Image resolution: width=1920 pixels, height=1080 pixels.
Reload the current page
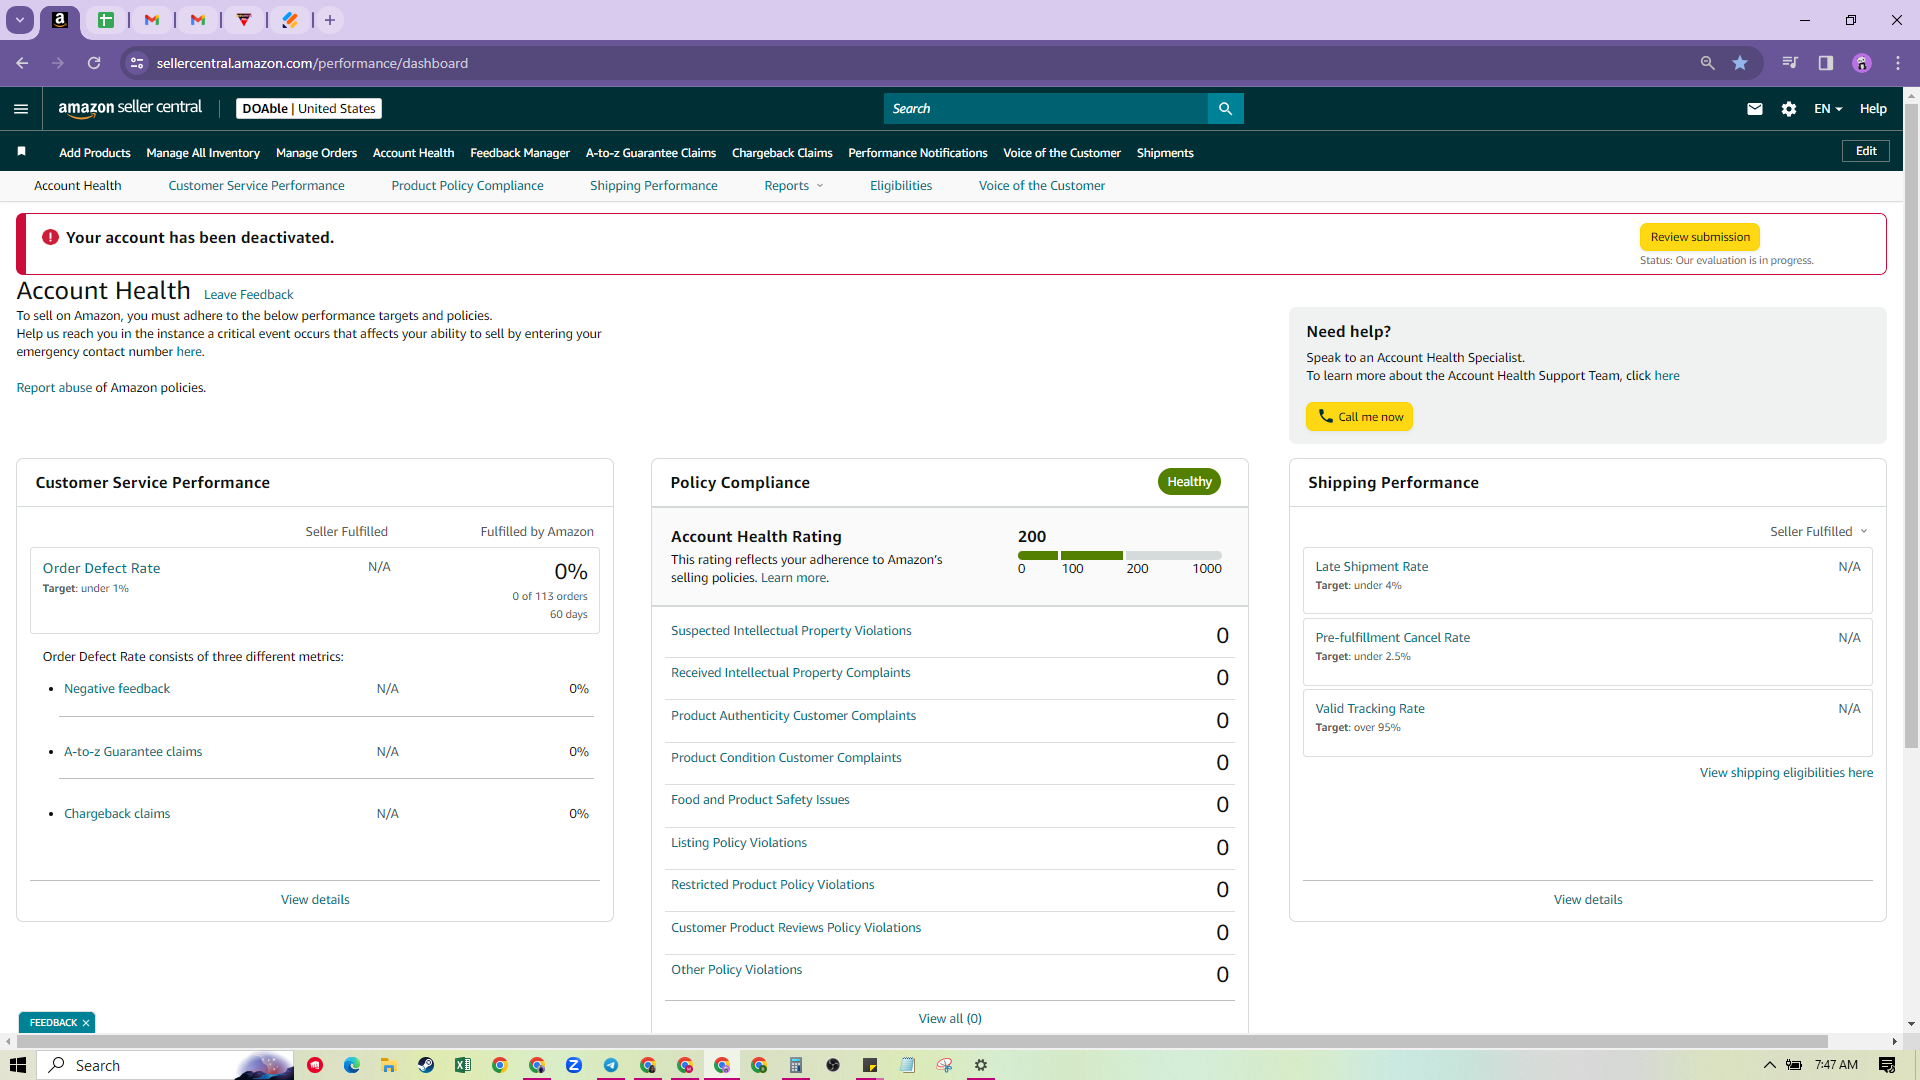click(94, 63)
